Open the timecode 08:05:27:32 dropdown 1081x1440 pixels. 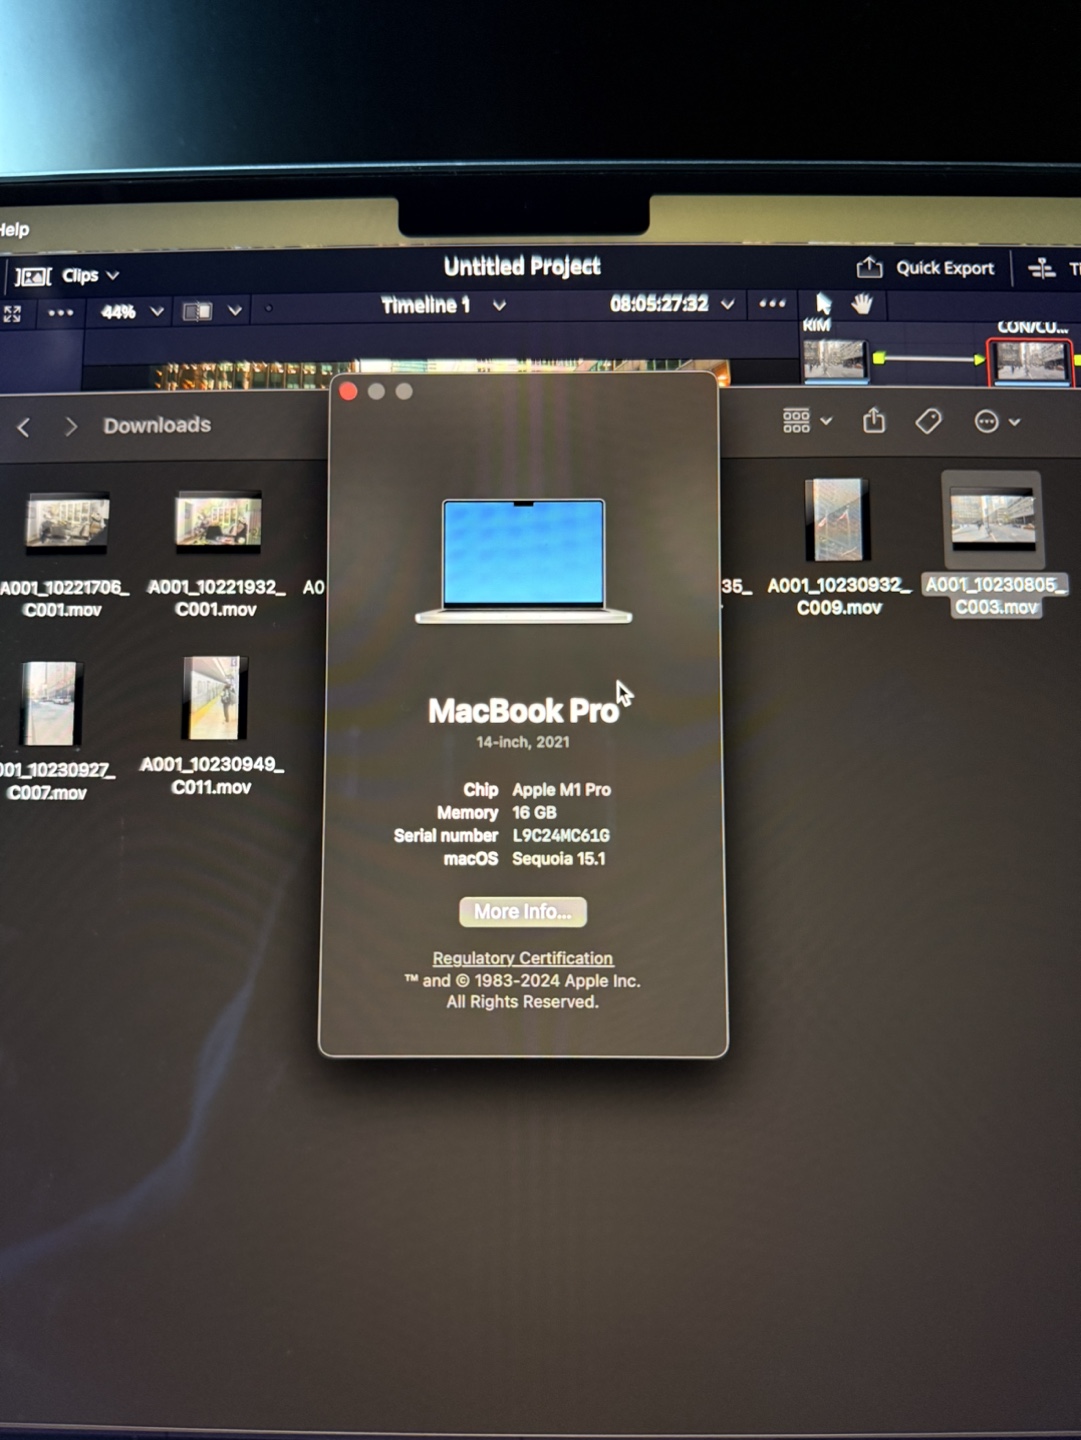tap(728, 304)
